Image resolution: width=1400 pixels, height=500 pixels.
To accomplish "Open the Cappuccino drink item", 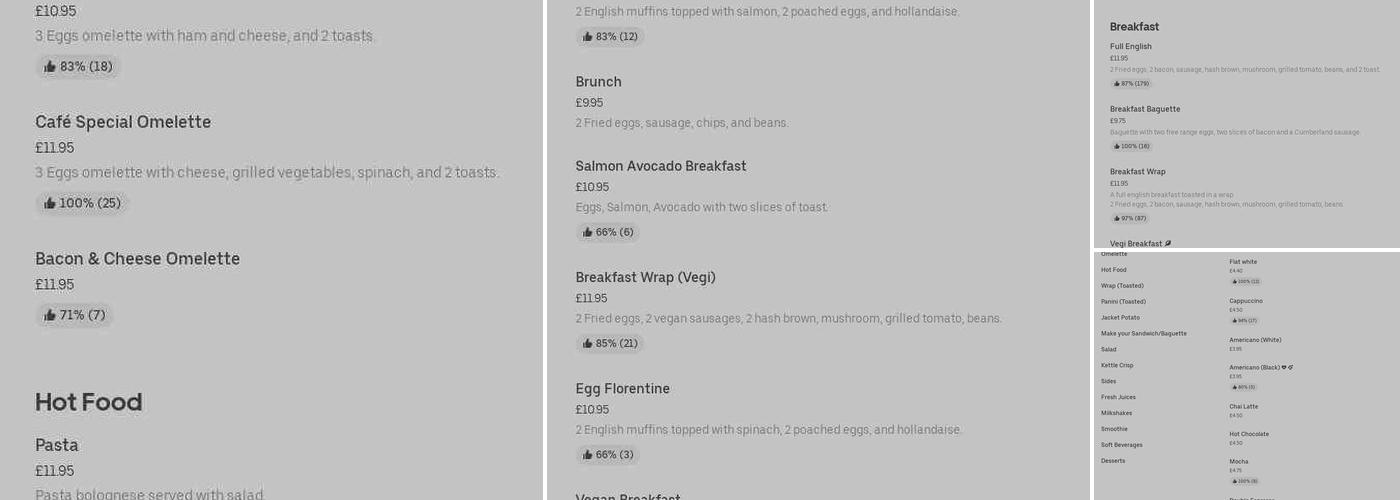I will pyautogui.click(x=1246, y=301).
